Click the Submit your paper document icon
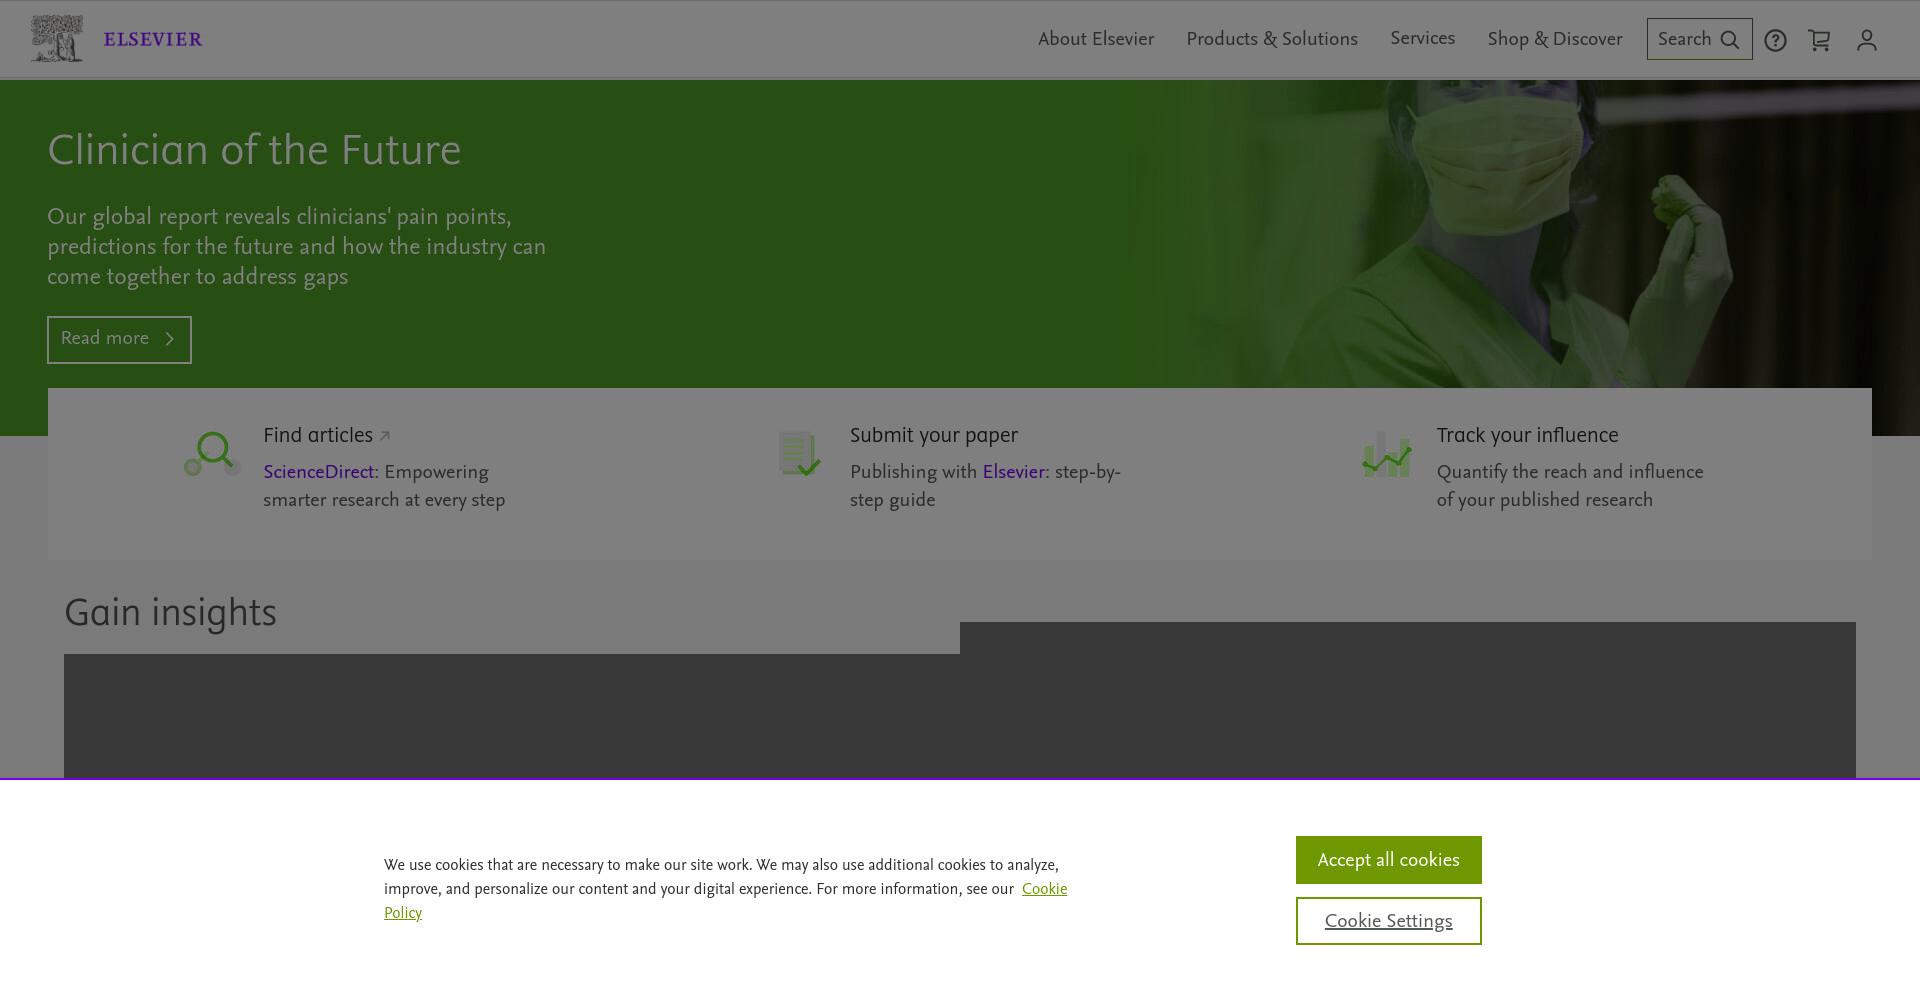 800,454
